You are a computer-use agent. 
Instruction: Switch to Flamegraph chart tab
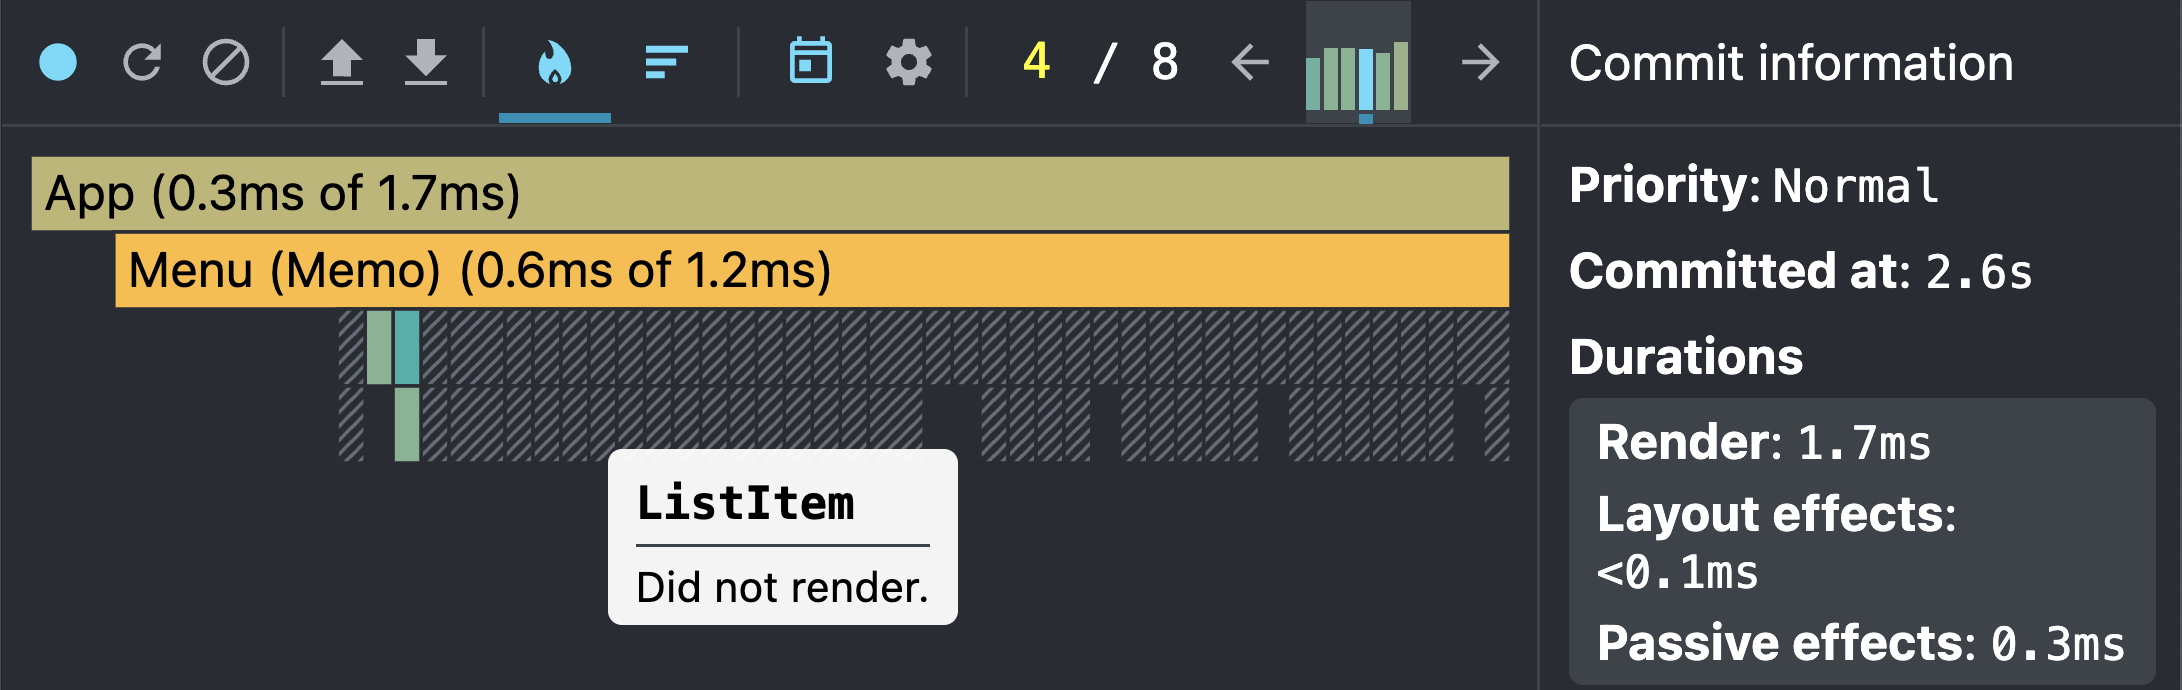point(555,63)
